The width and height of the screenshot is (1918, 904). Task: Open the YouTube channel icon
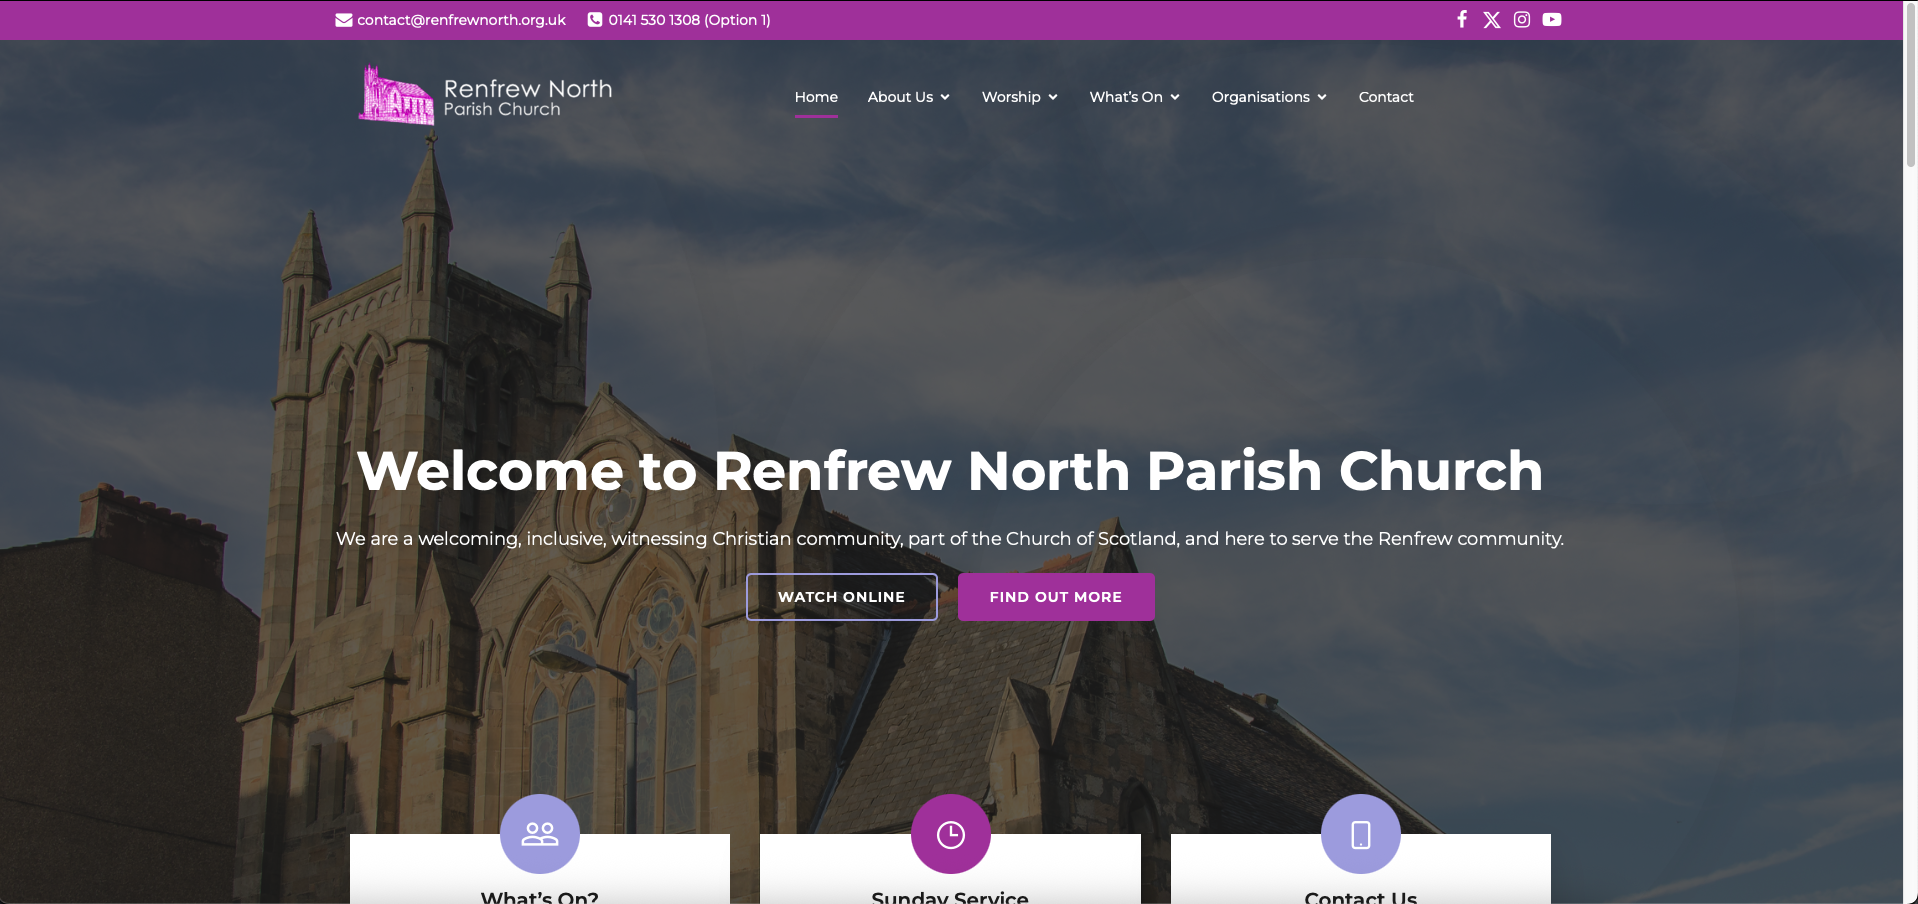pyautogui.click(x=1551, y=19)
